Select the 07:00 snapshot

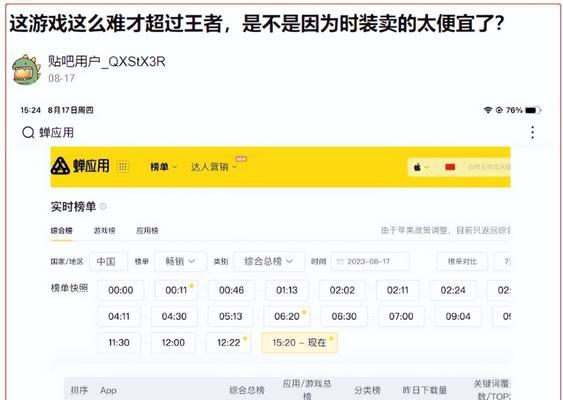pos(401,316)
